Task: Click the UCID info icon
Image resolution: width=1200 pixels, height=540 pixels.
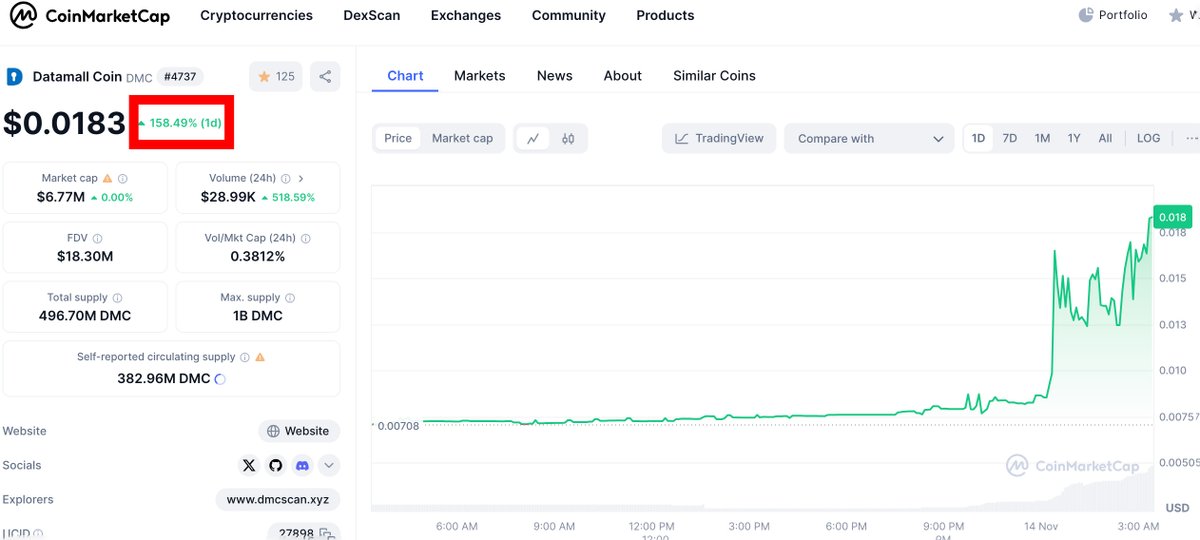Action: click(39, 534)
